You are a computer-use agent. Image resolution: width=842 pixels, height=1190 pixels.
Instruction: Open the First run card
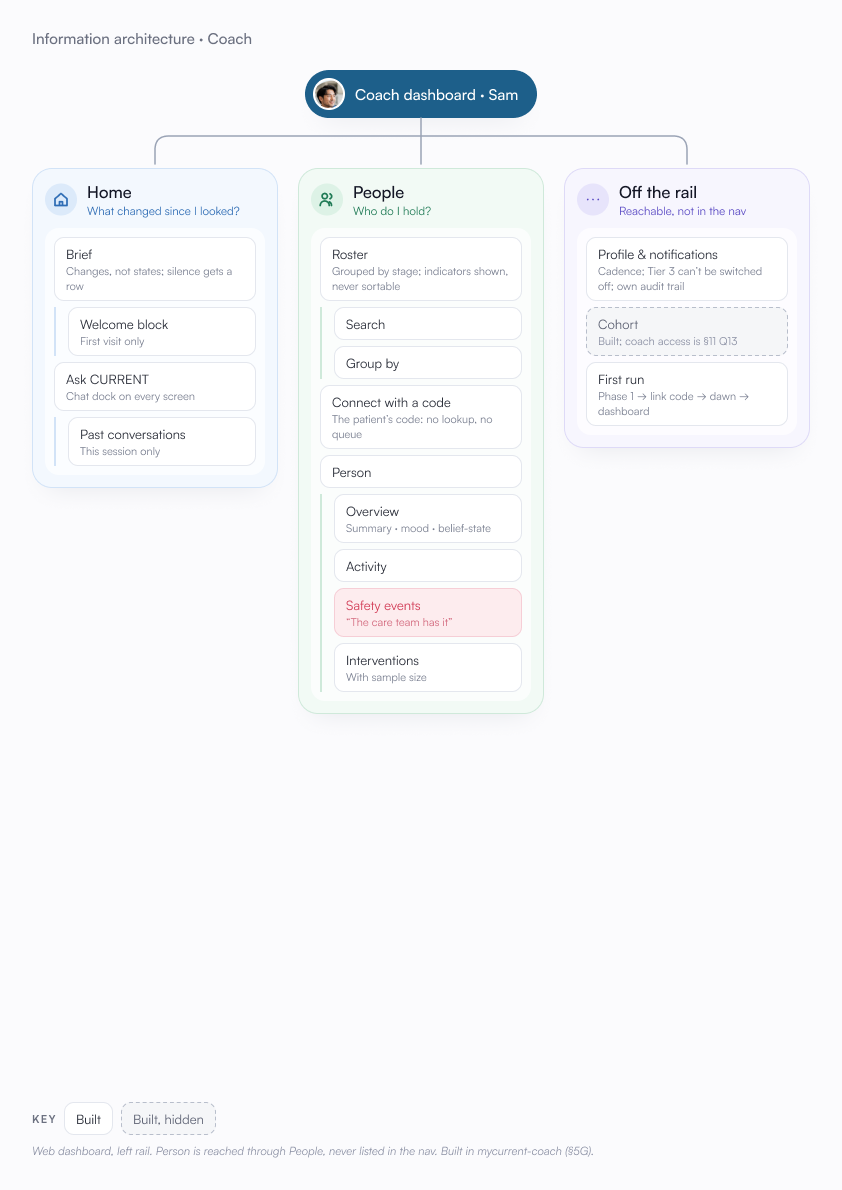point(686,394)
